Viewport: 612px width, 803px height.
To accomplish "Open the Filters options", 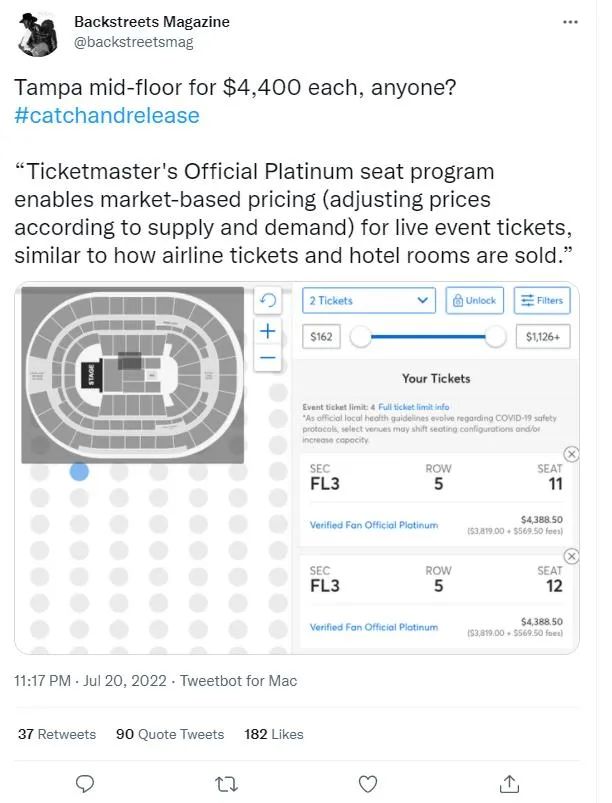I will click(x=541, y=300).
